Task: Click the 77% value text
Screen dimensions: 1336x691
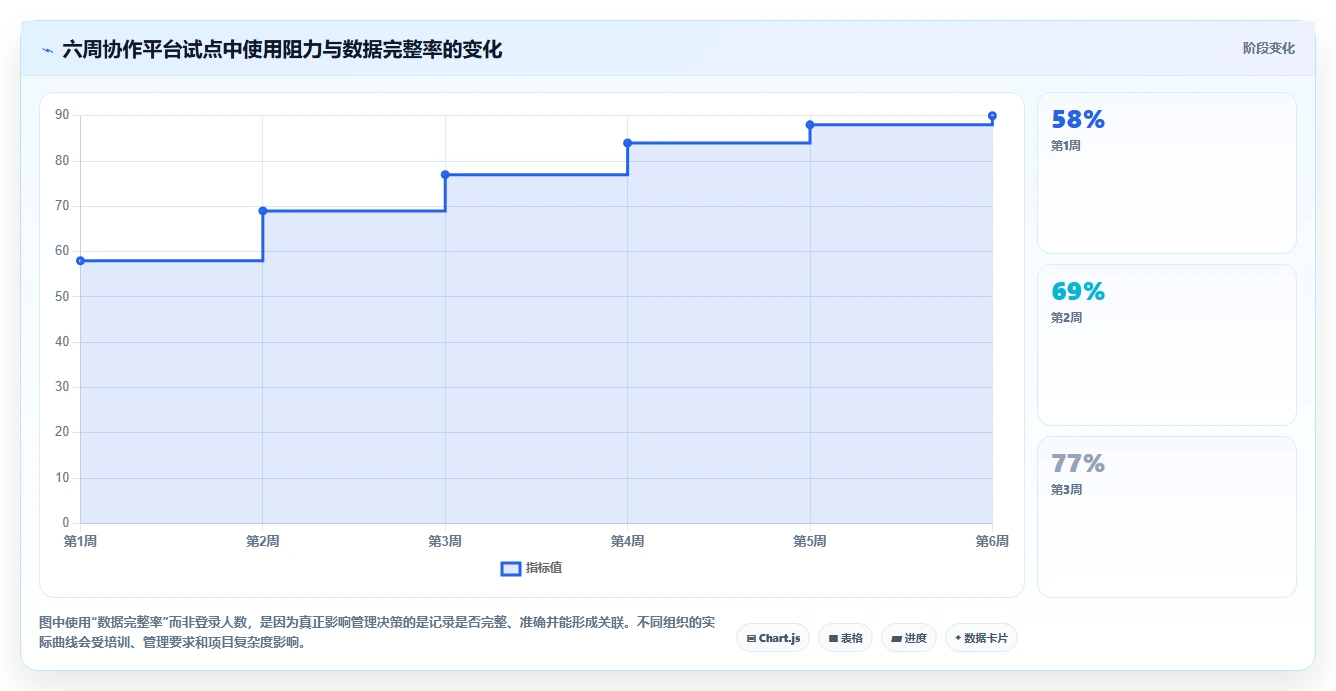Action: pos(1078,464)
